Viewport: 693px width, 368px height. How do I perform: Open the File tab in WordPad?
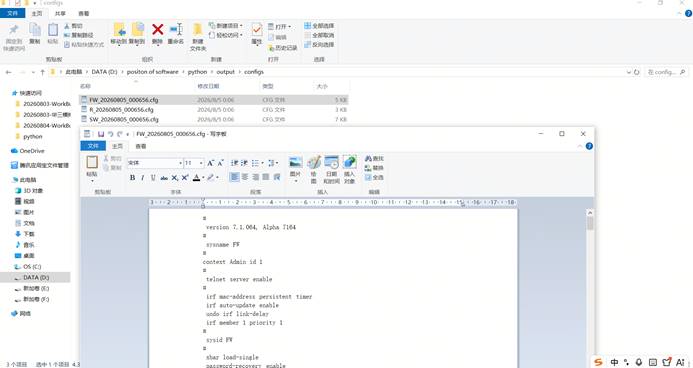pyautogui.click(x=93, y=146)
